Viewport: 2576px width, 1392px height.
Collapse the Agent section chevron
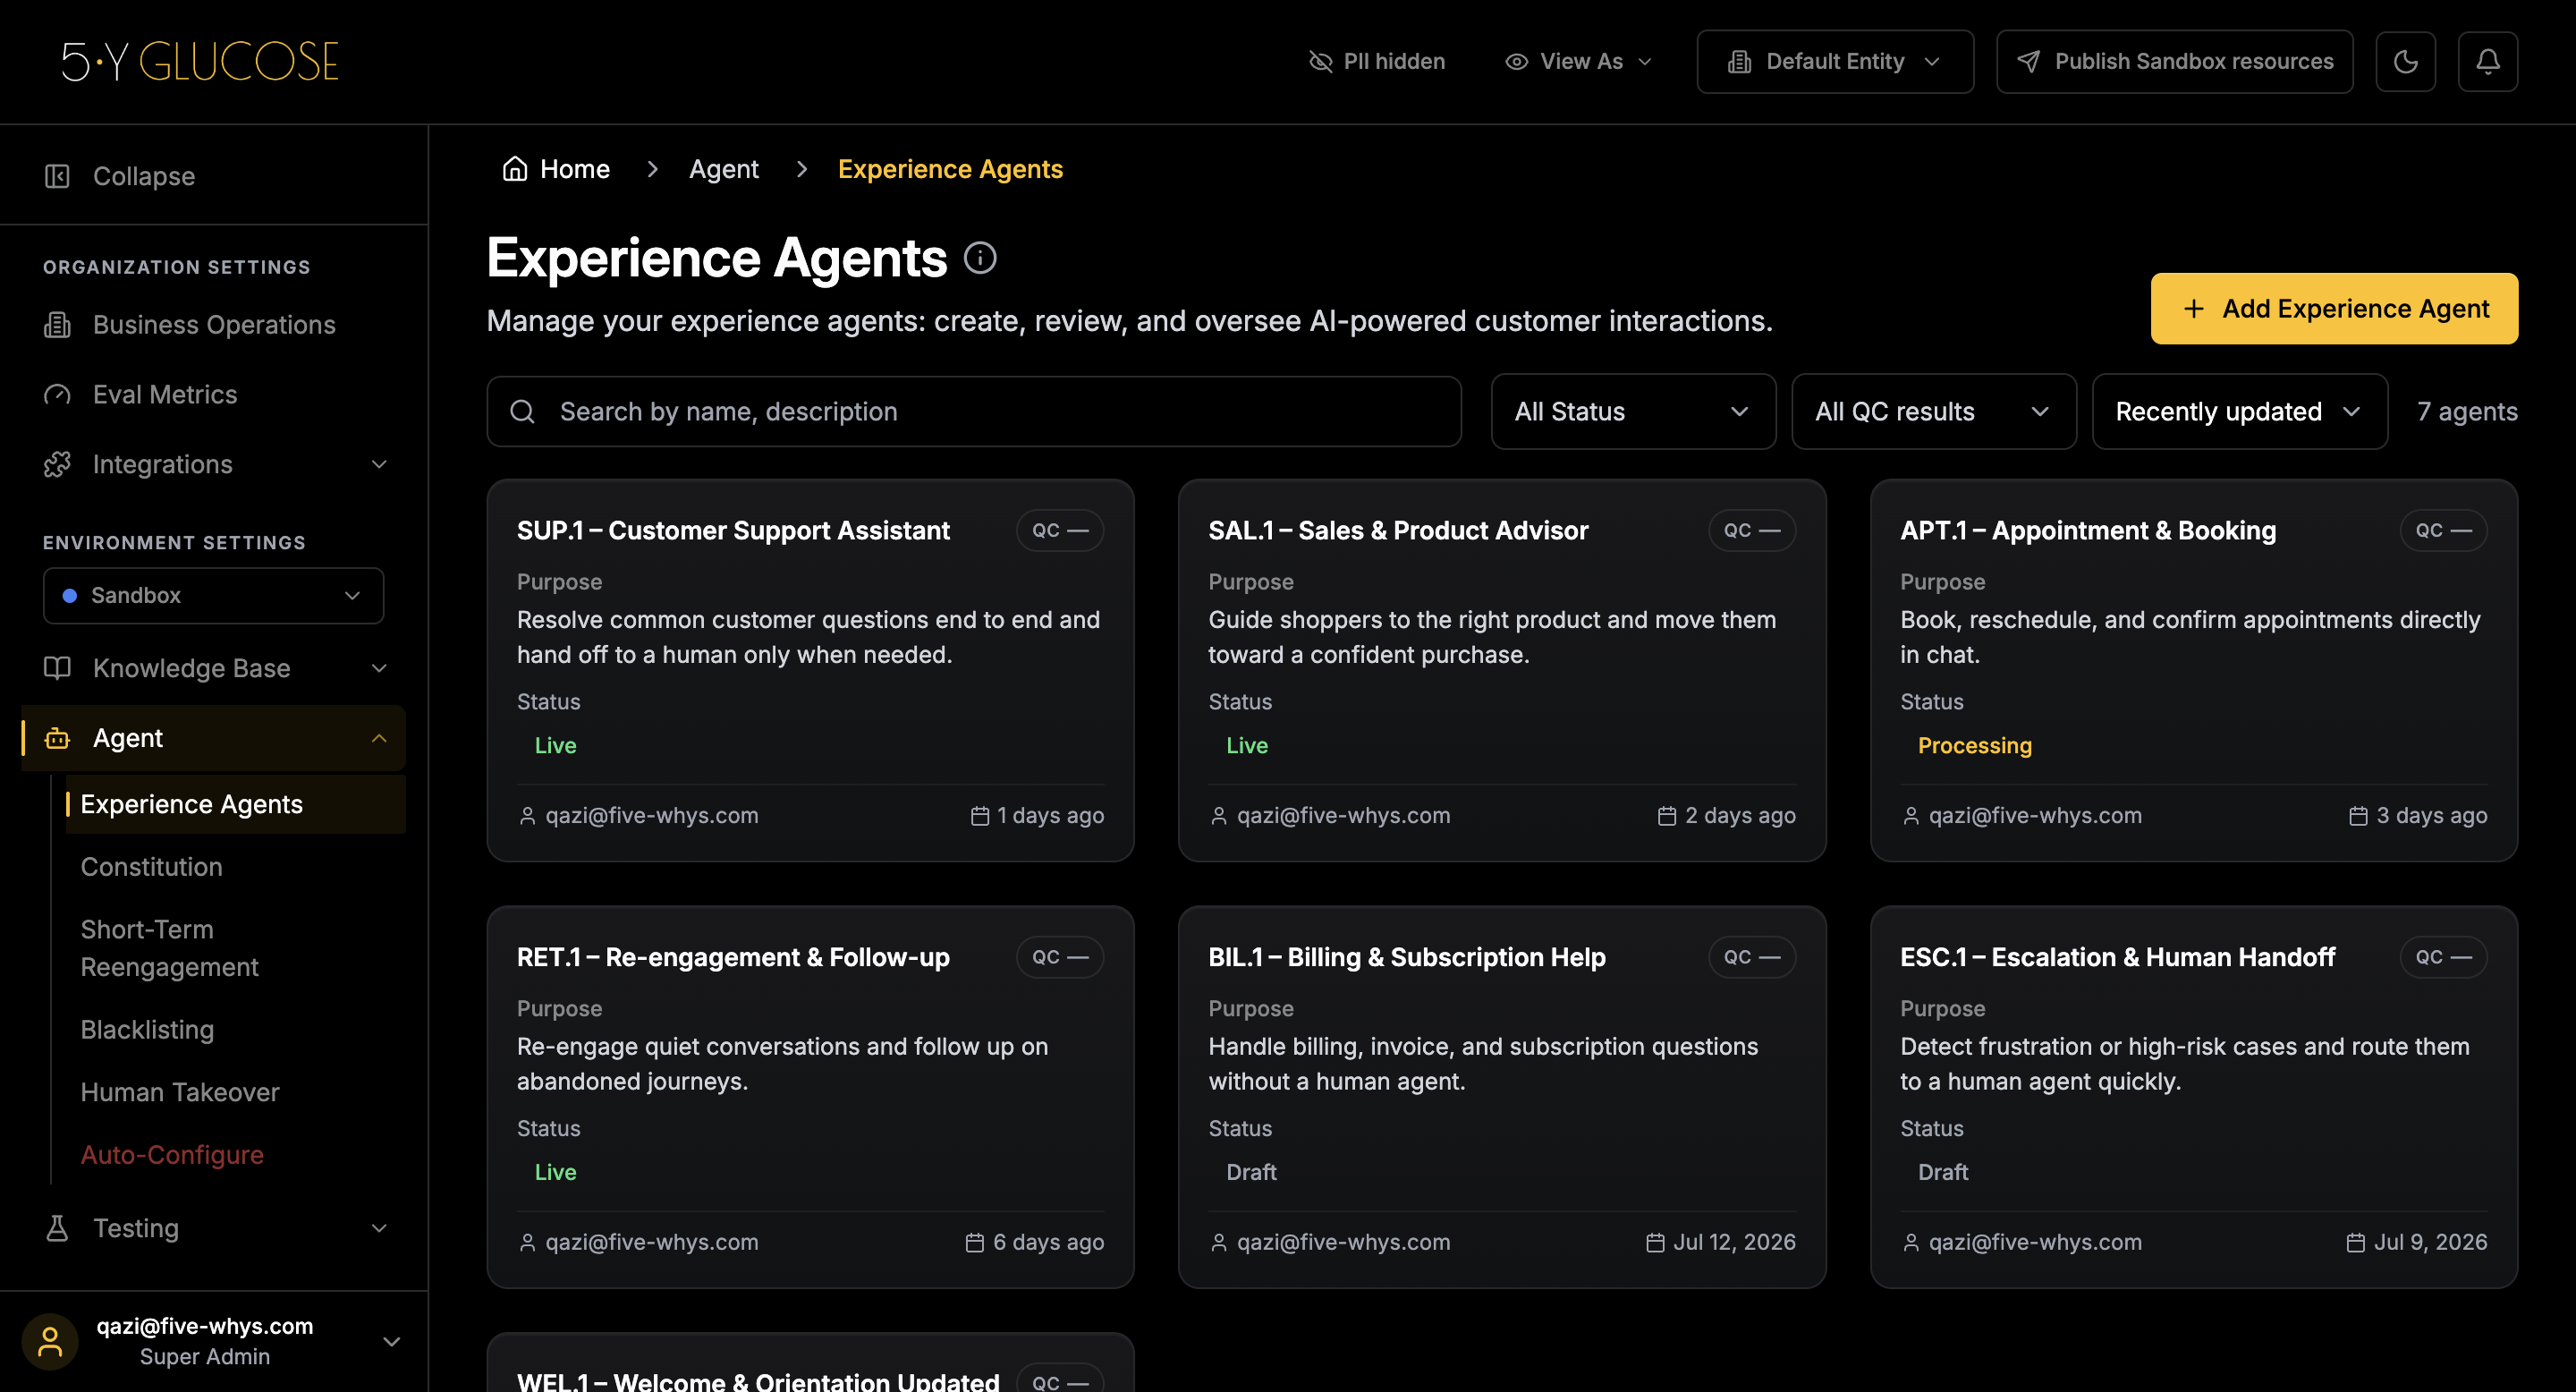point(379,738)
